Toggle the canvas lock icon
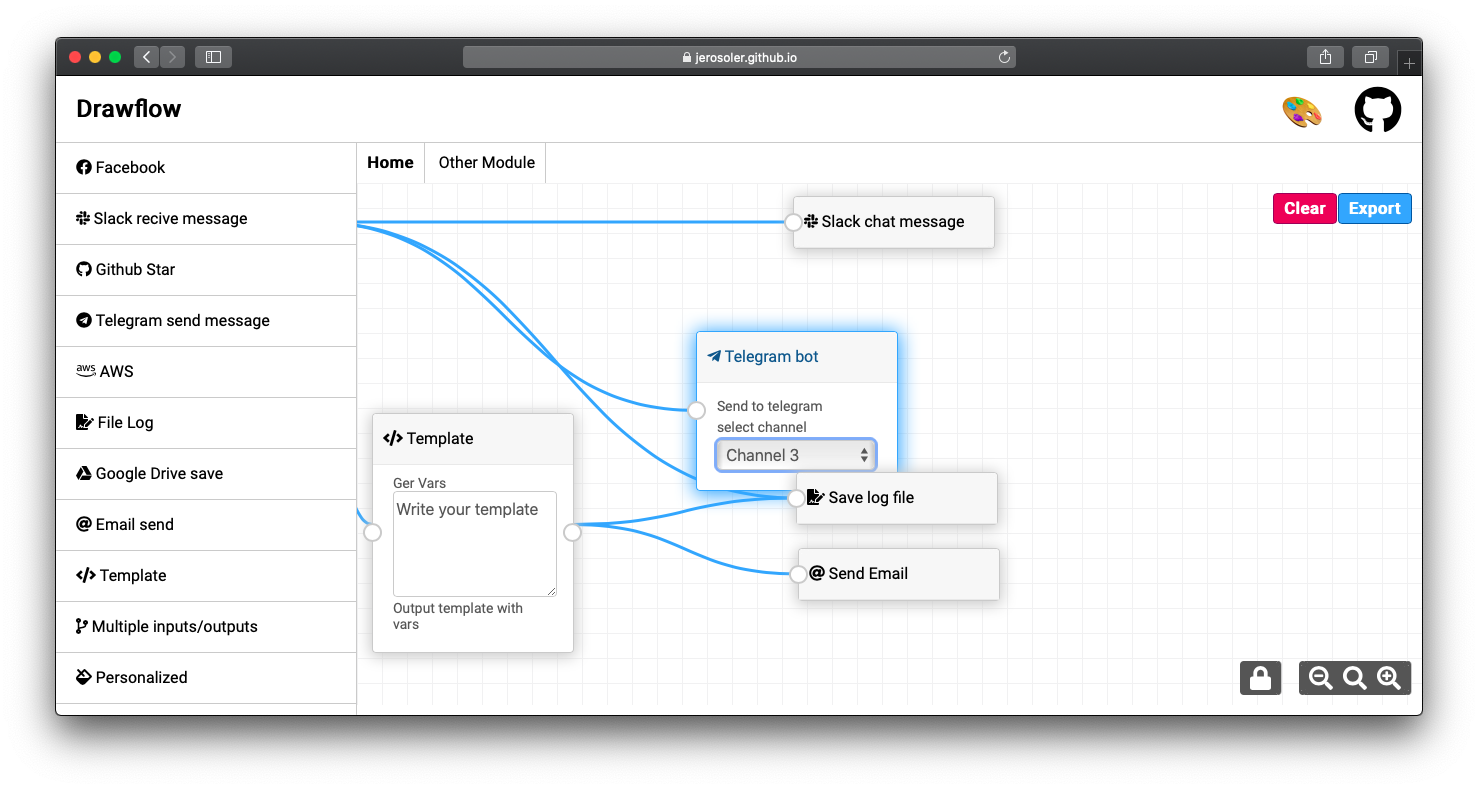Viewport: 1478px width, 789px height. [x=1260, y=678]
